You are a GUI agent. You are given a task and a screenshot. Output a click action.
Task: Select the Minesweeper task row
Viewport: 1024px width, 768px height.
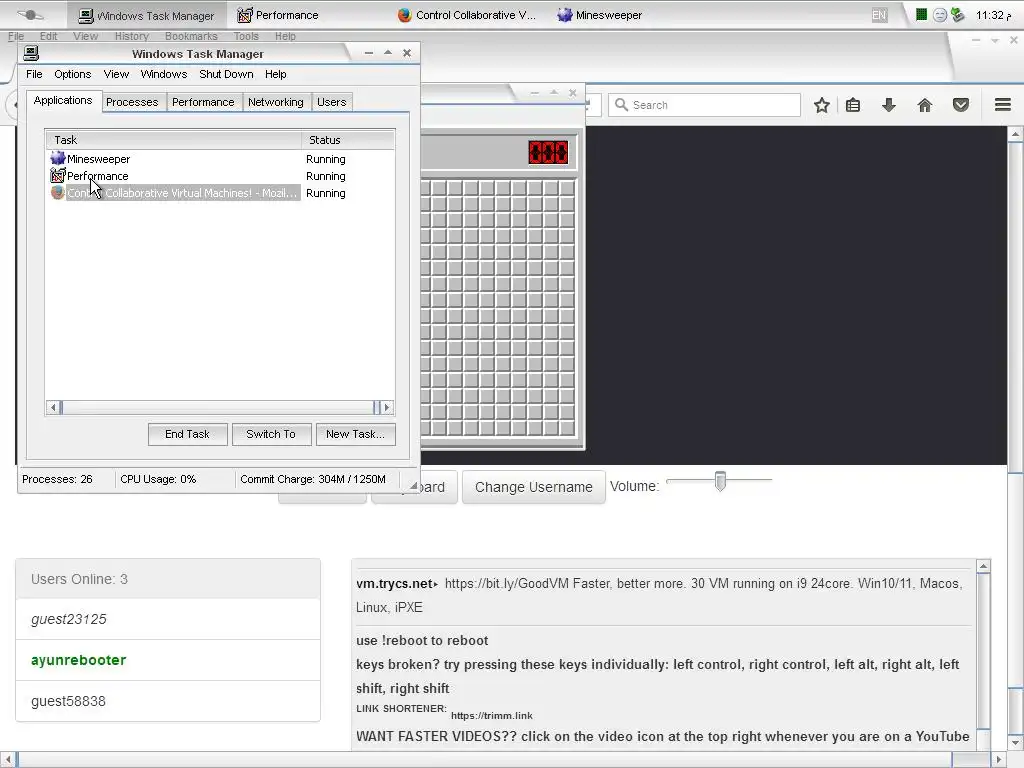click(220, 159)
